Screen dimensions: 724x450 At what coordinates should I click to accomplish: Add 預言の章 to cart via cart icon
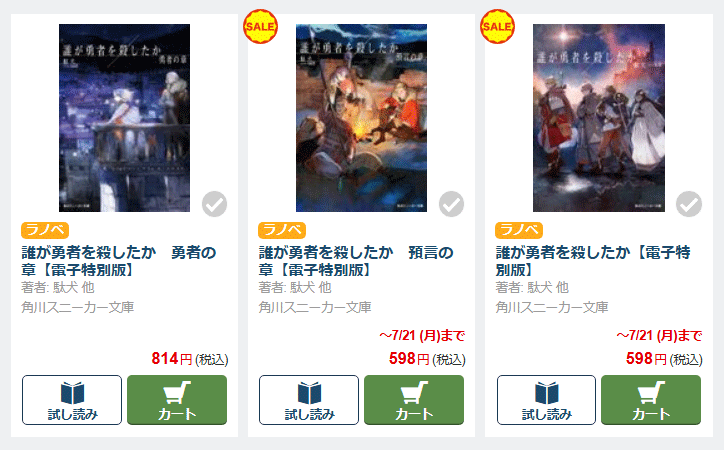click(414, 400)
